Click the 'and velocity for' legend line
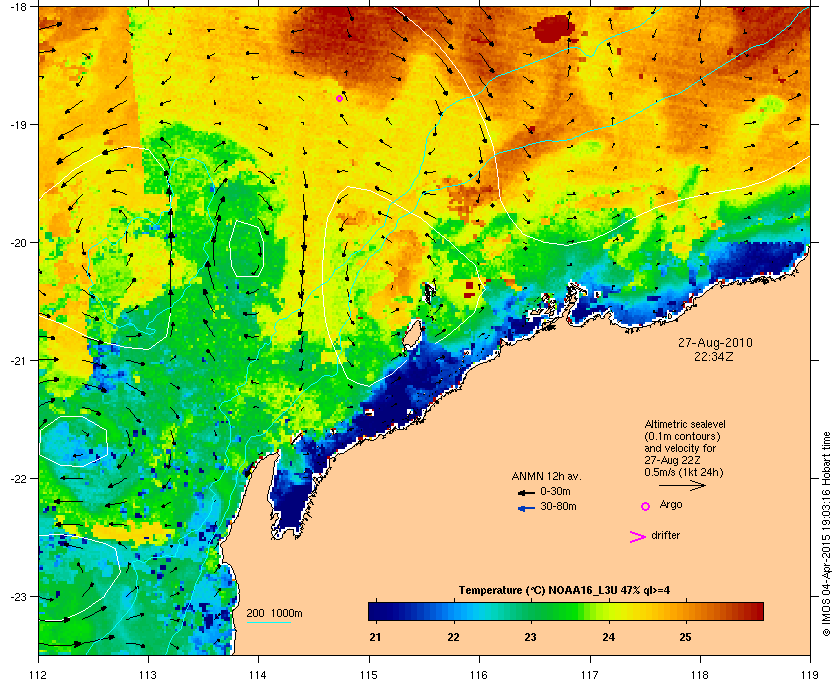Viewport: 840px width, 680px height. click(680, 448)
